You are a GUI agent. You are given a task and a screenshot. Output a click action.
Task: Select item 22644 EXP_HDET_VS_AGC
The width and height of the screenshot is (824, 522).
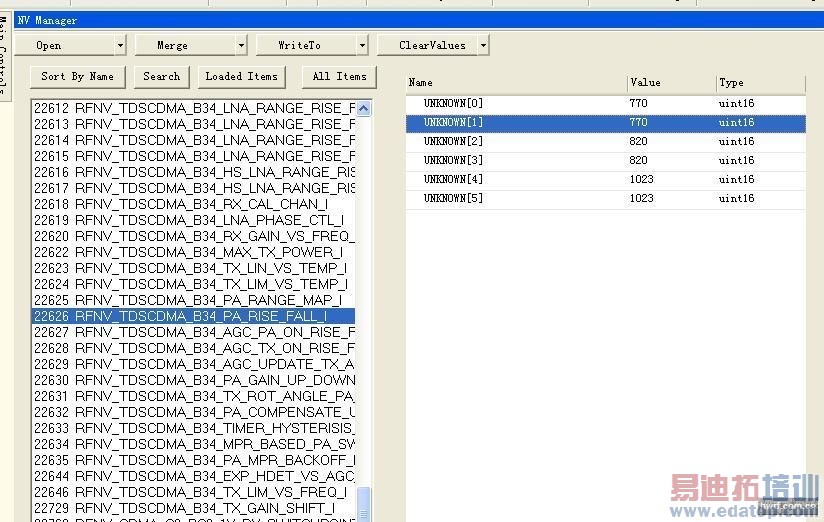[194, 476]
